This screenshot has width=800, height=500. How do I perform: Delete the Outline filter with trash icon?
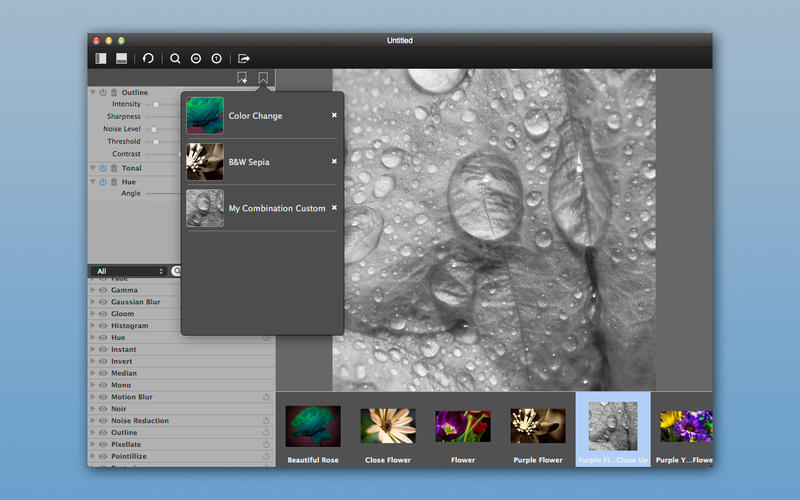coord(113,93)
